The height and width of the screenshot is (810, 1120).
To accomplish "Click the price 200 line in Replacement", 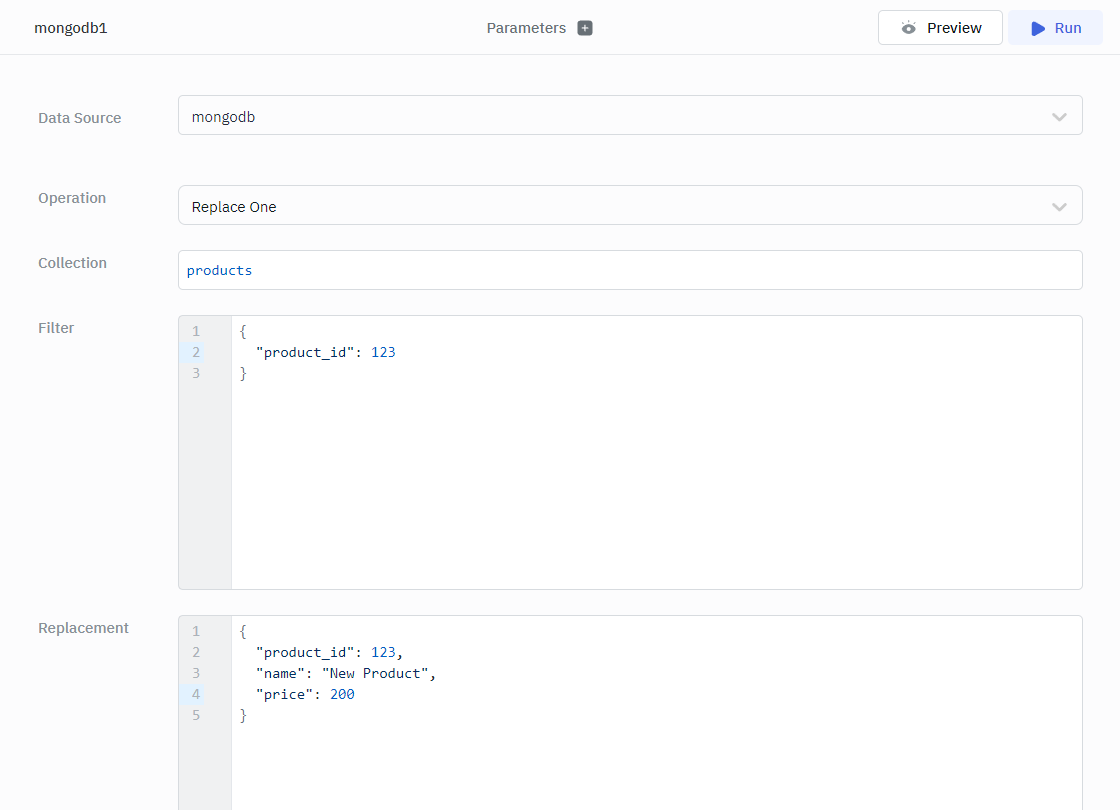I will pos(305,694).
